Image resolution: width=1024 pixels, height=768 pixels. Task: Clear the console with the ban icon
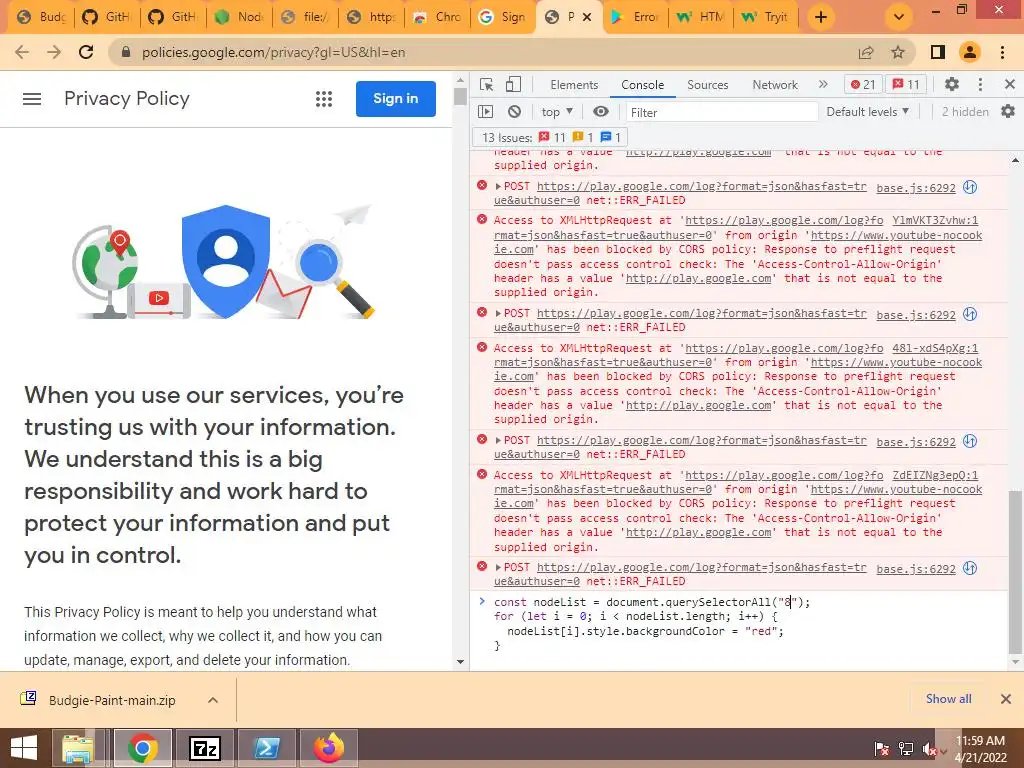(515, 112)
